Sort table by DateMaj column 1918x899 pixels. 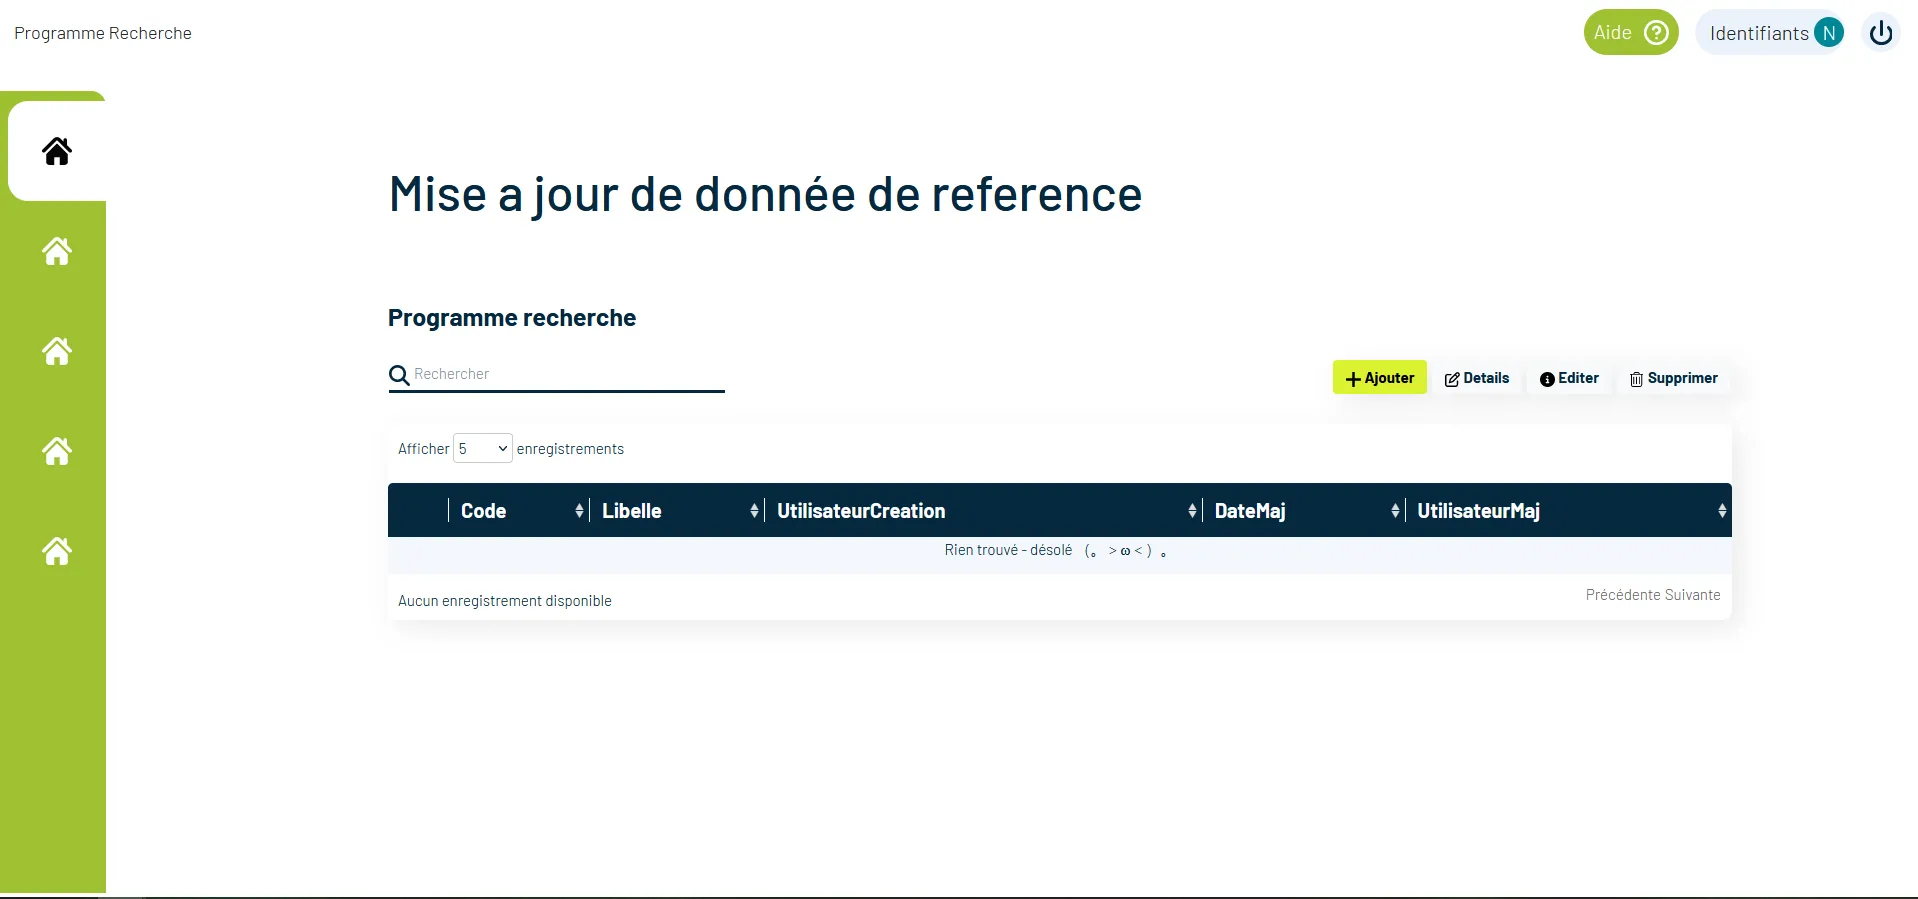point(1250,511)
